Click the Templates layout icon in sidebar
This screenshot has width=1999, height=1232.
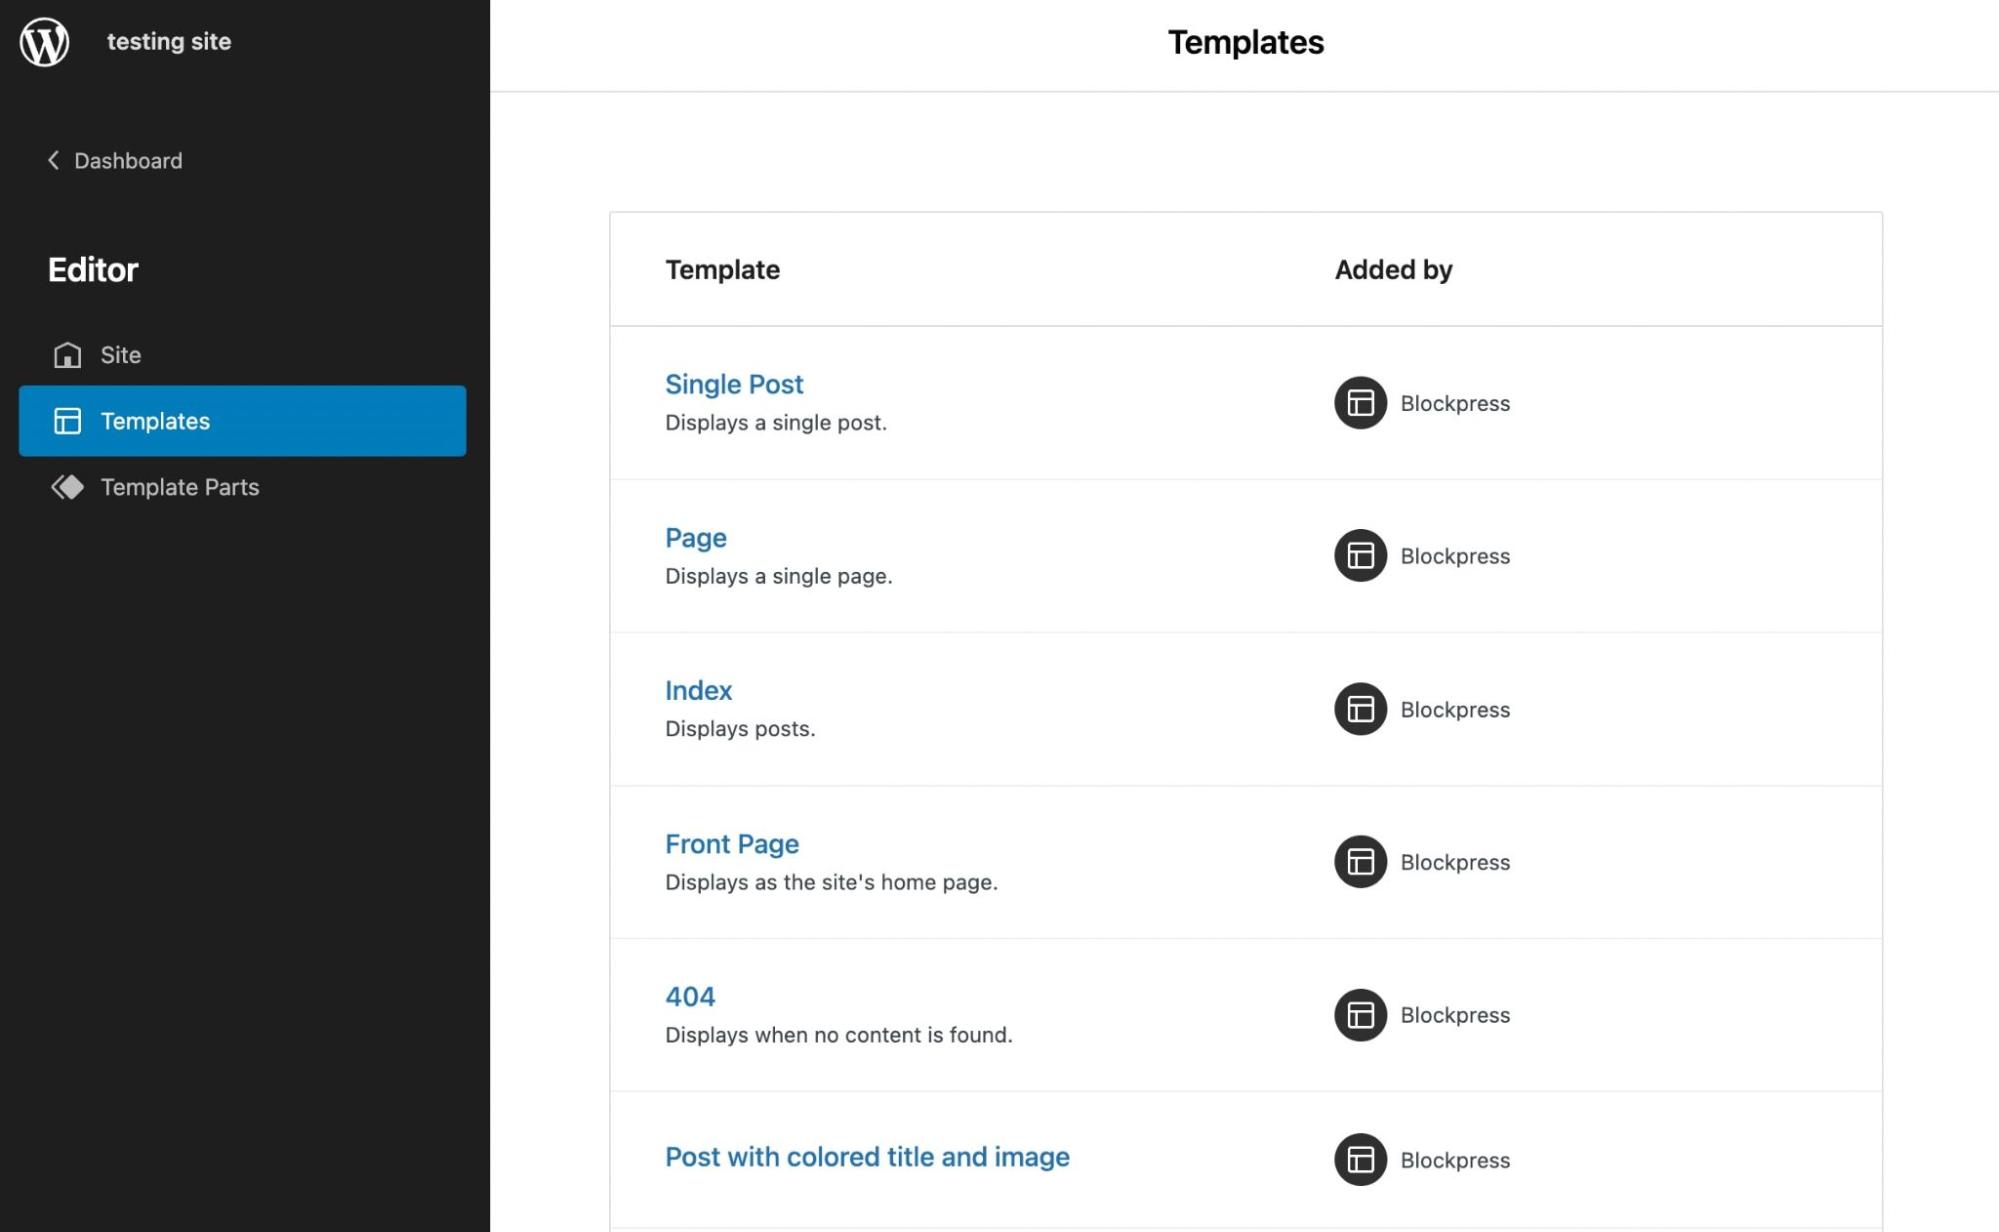(x=67, y=421)
